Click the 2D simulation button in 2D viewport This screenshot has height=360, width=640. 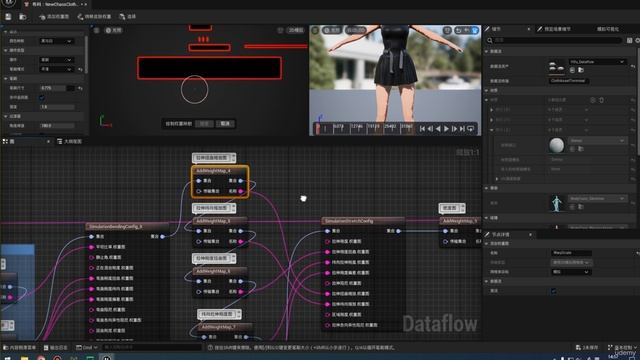click(x=296, y=30)
